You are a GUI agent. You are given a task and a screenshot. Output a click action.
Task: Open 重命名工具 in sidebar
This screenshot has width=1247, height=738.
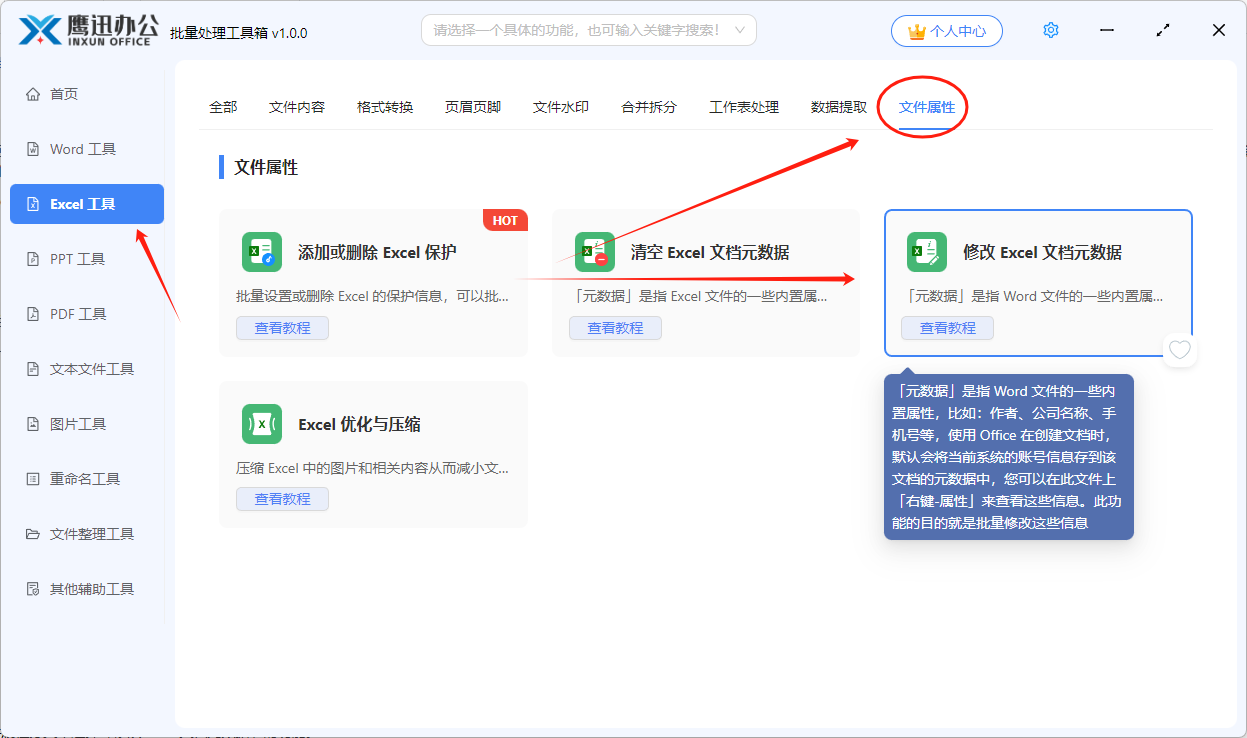[85, 479]
